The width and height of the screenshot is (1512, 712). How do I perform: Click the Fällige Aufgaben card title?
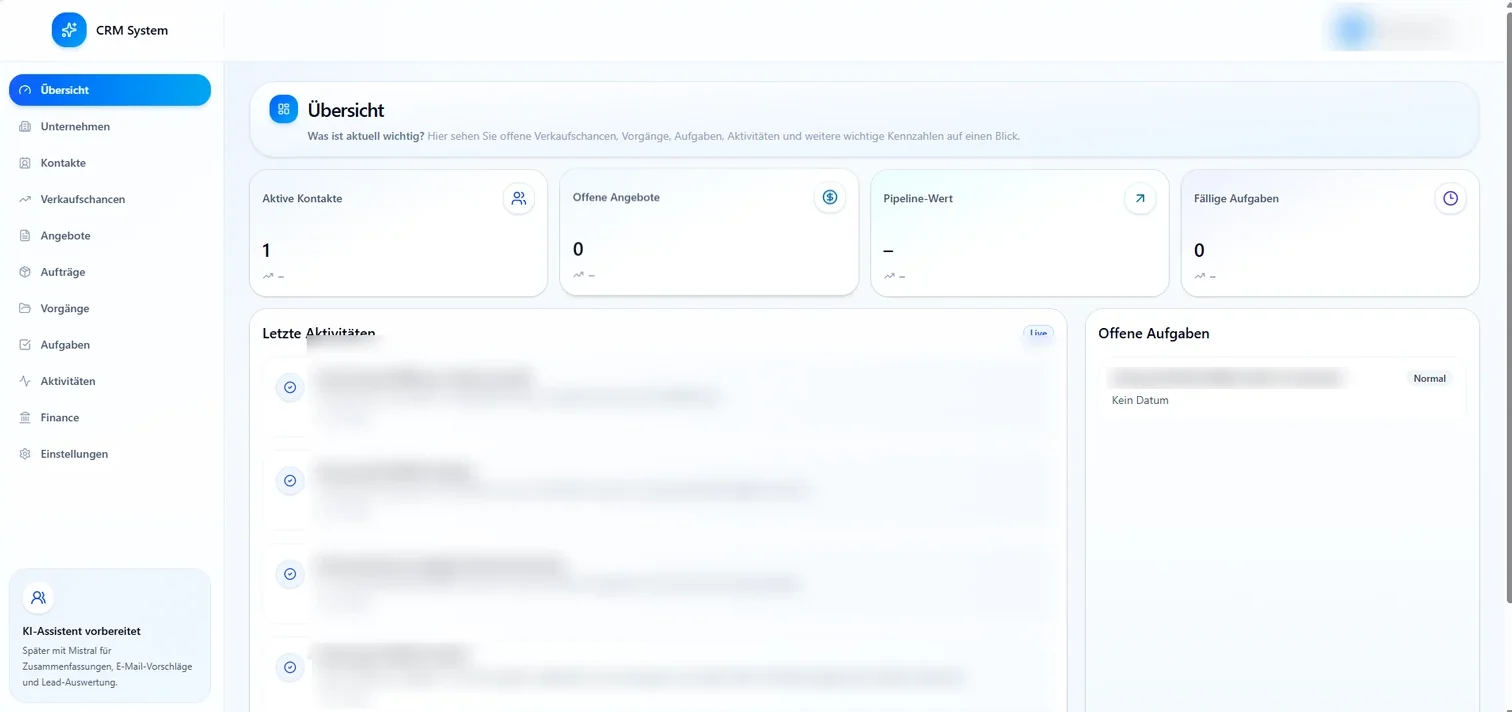coord(1236,198)
